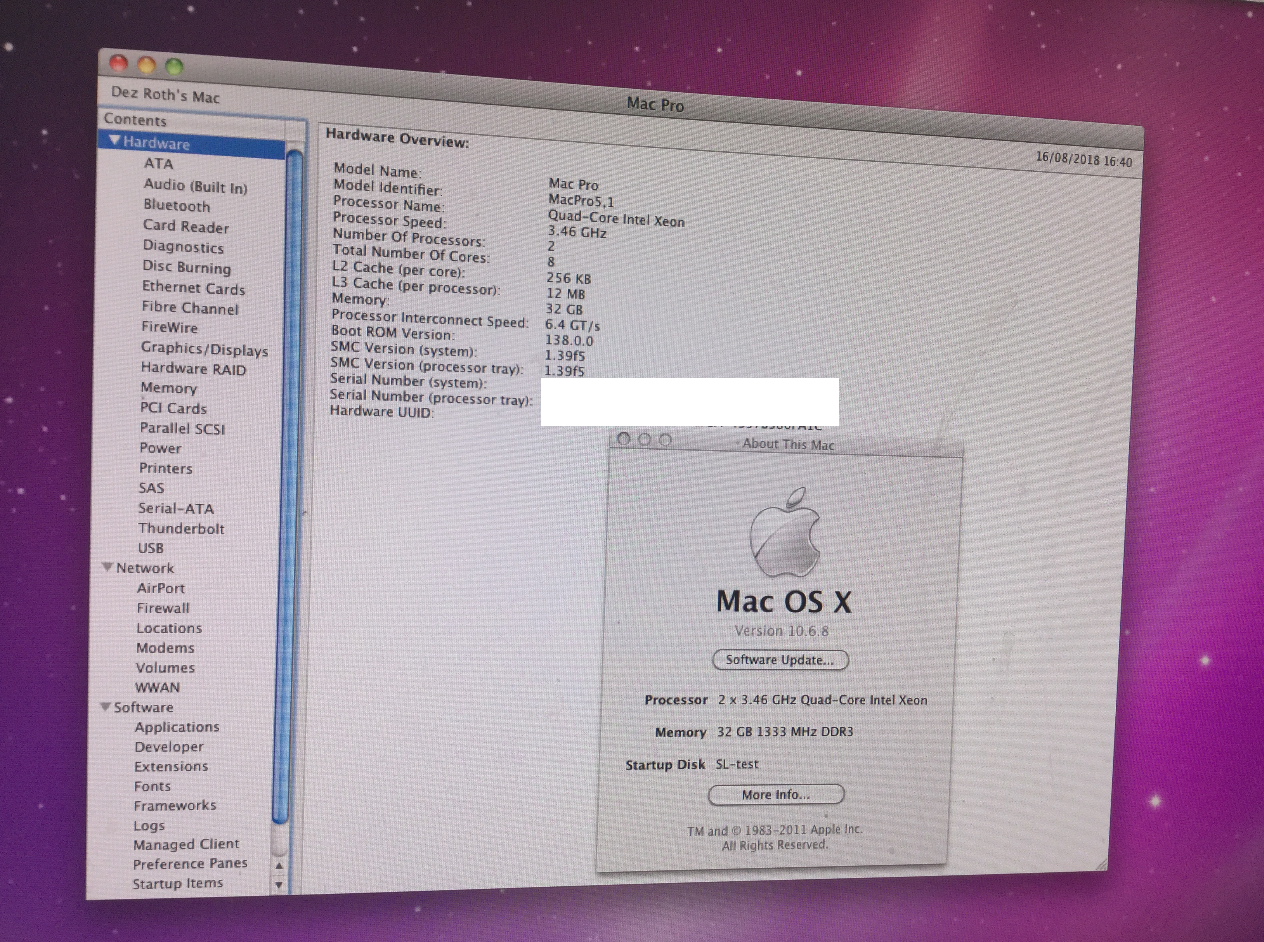Collapse the Software section triangle

pos(105,707)
